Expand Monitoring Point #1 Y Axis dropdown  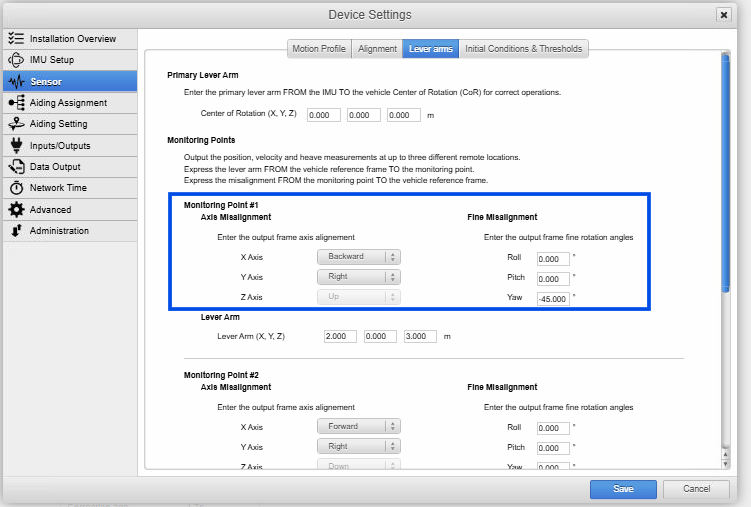pos(358,277)
